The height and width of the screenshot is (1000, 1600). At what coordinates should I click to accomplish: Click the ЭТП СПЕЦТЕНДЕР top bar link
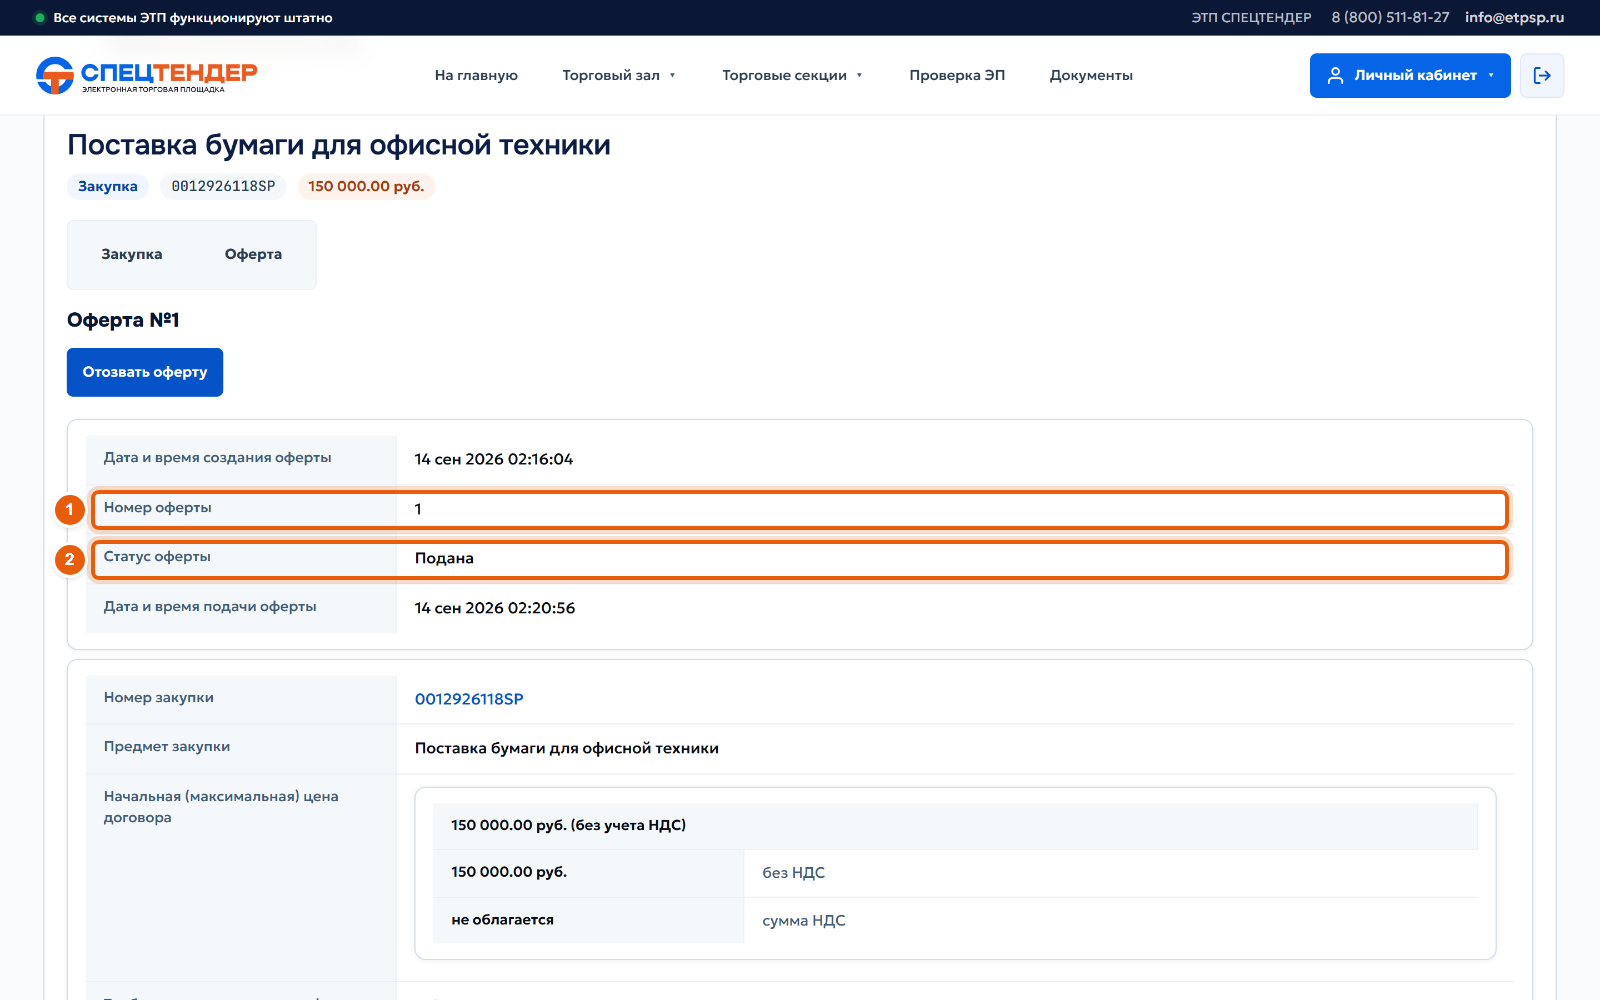[x=1251, y=17]
